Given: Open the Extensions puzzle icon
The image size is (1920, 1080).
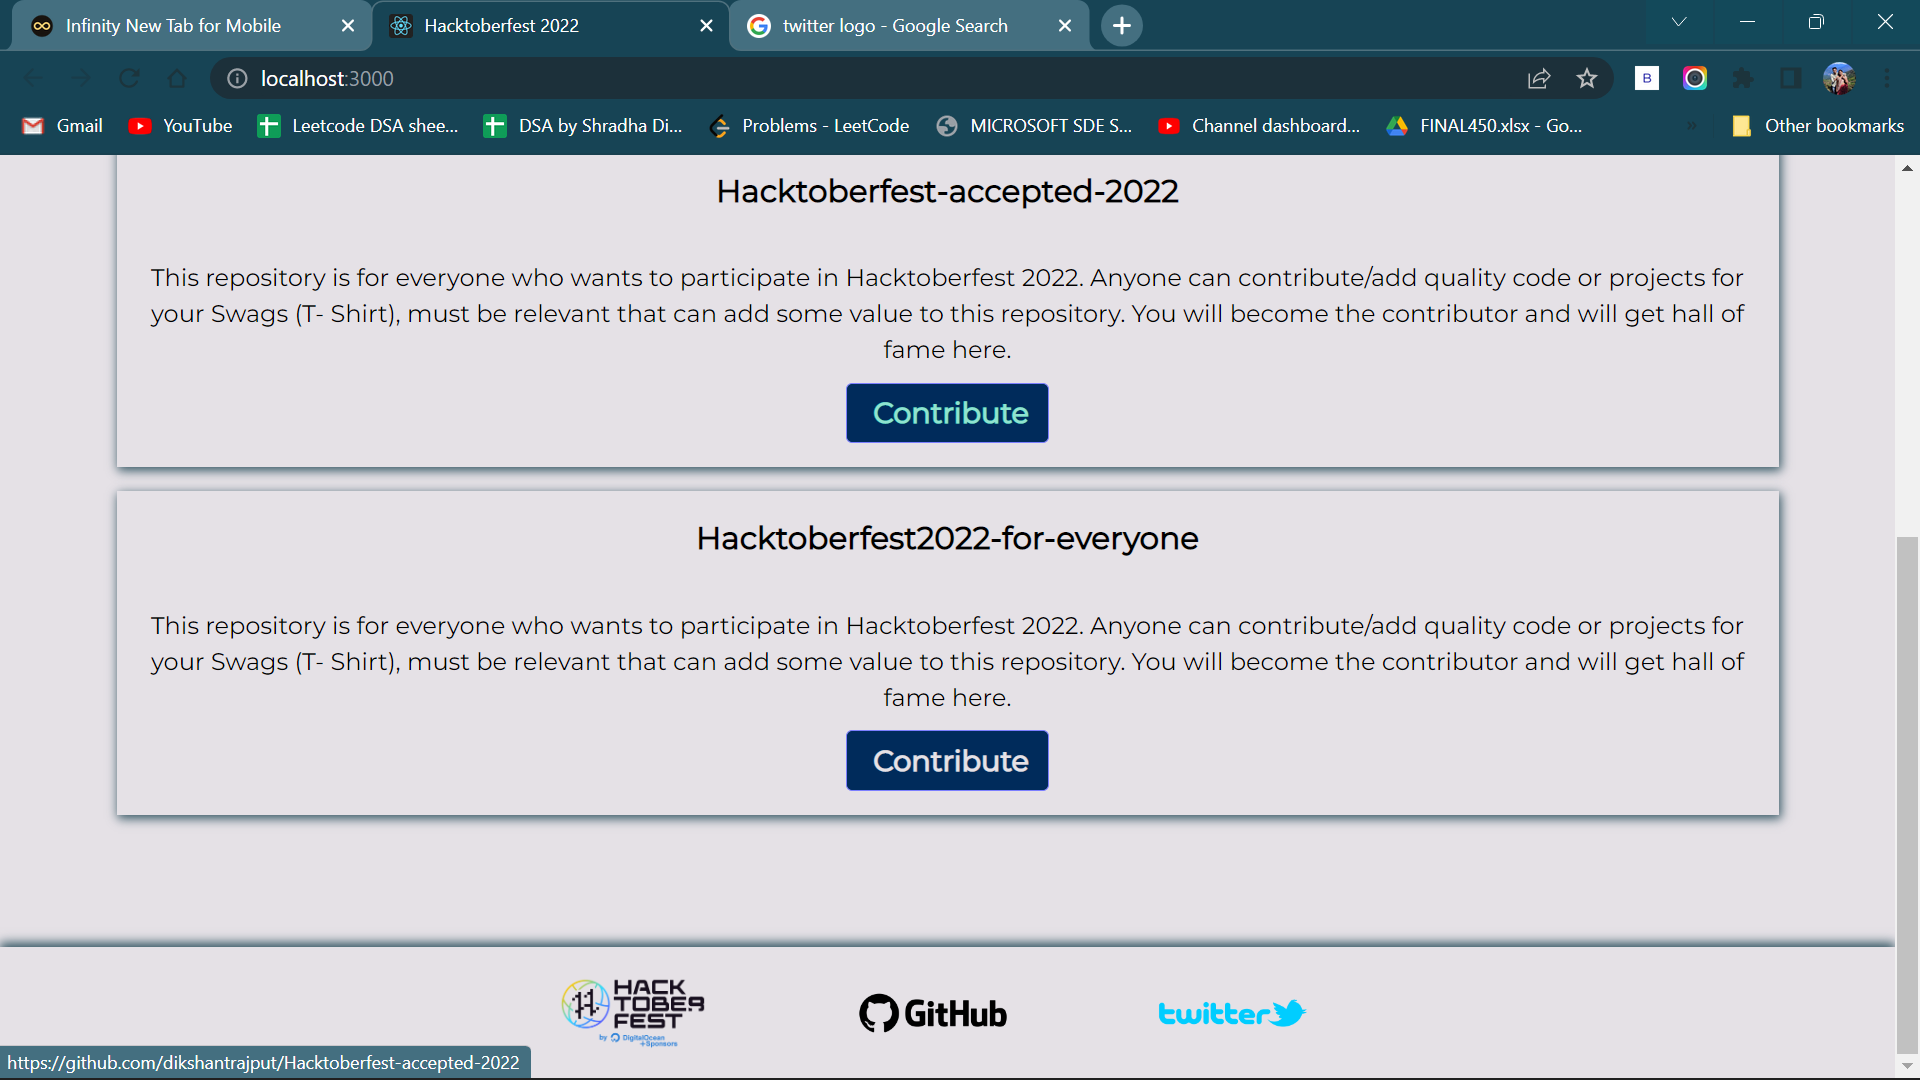Looking at the screenshot, I should [x=1743, y=78].
